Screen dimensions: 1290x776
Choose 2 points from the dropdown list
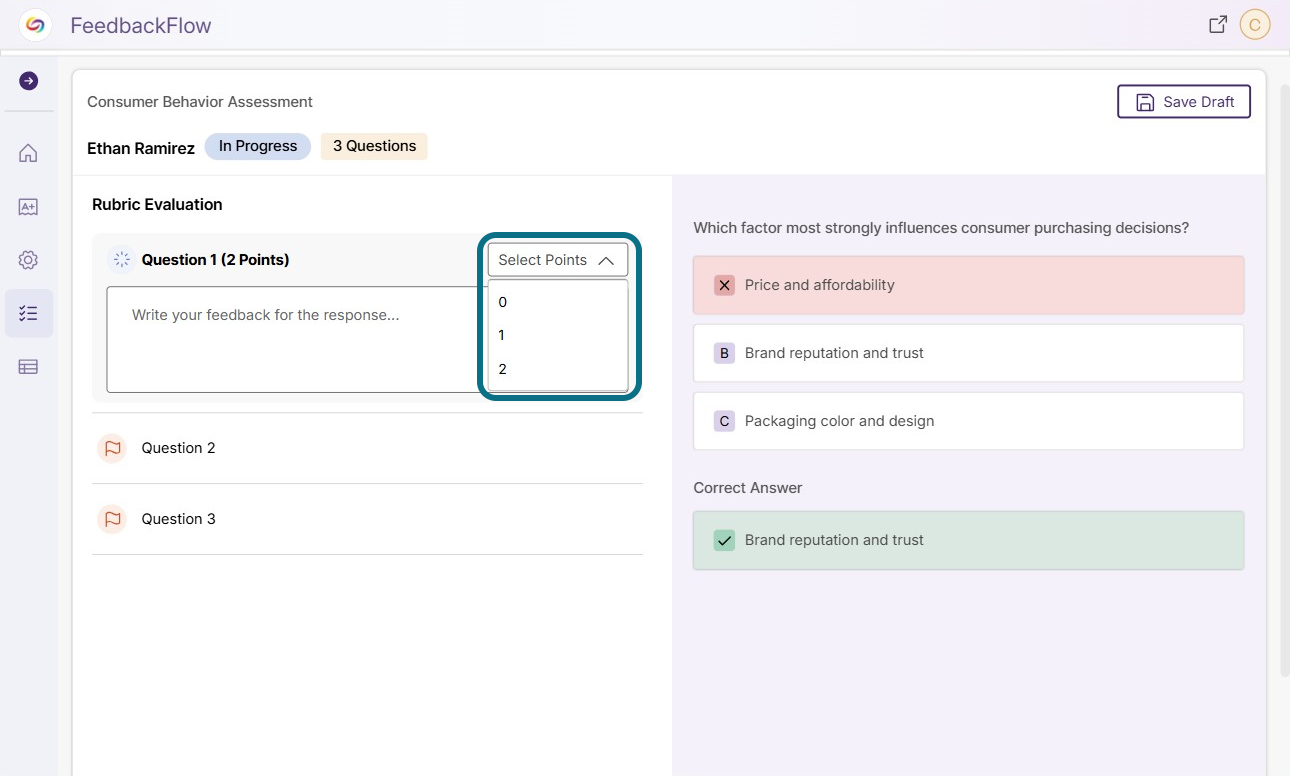[558, 369]
